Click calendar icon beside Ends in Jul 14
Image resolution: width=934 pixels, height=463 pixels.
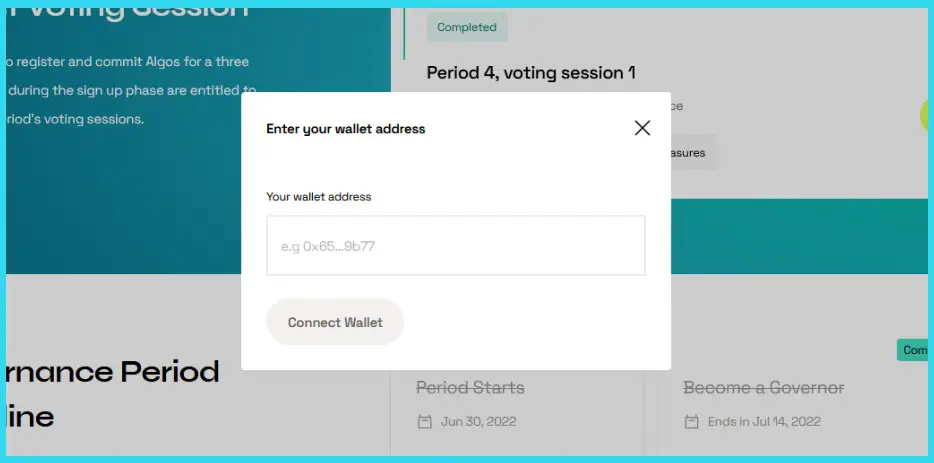pyautogui.click(x=691, y=422)
